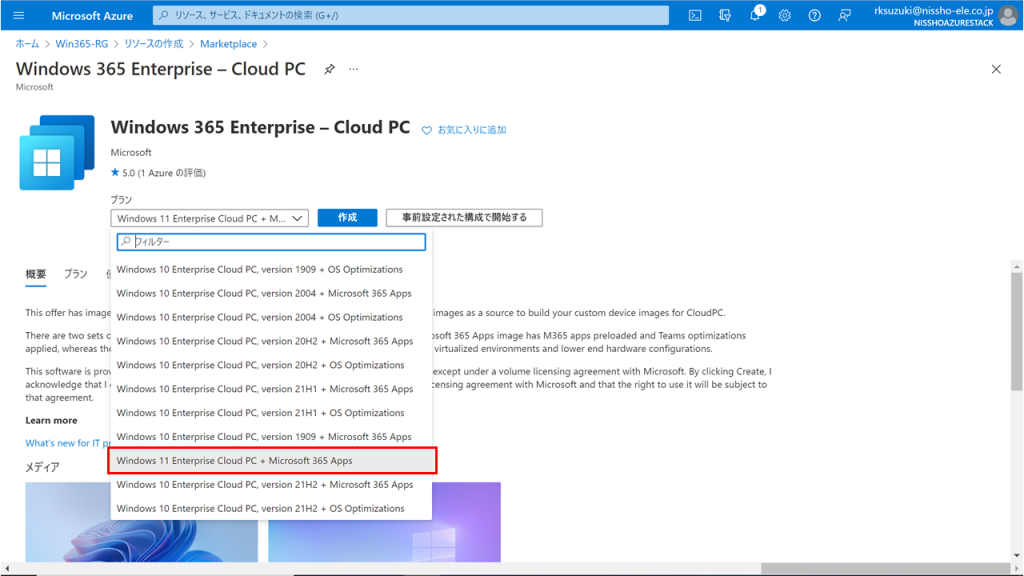Screen dimensions: 1024x576
Task: Select Windows 10 version 1909 + Microsoft 365 Apps
Action: point(271,436)
